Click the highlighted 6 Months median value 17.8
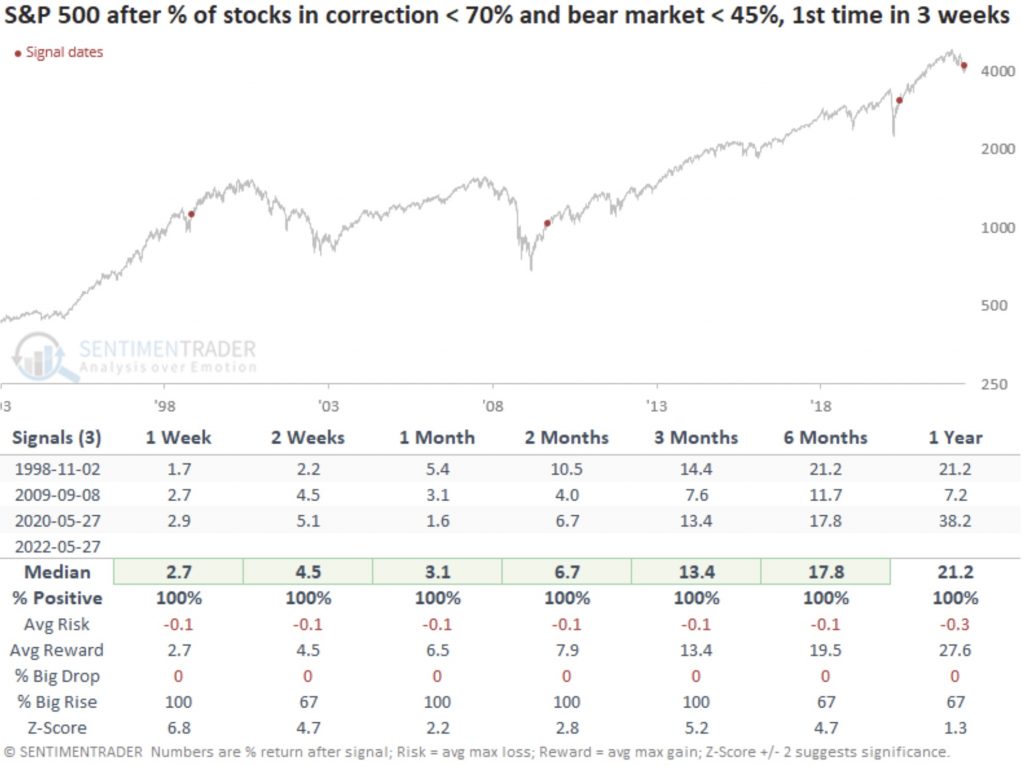 coord(825,571)
